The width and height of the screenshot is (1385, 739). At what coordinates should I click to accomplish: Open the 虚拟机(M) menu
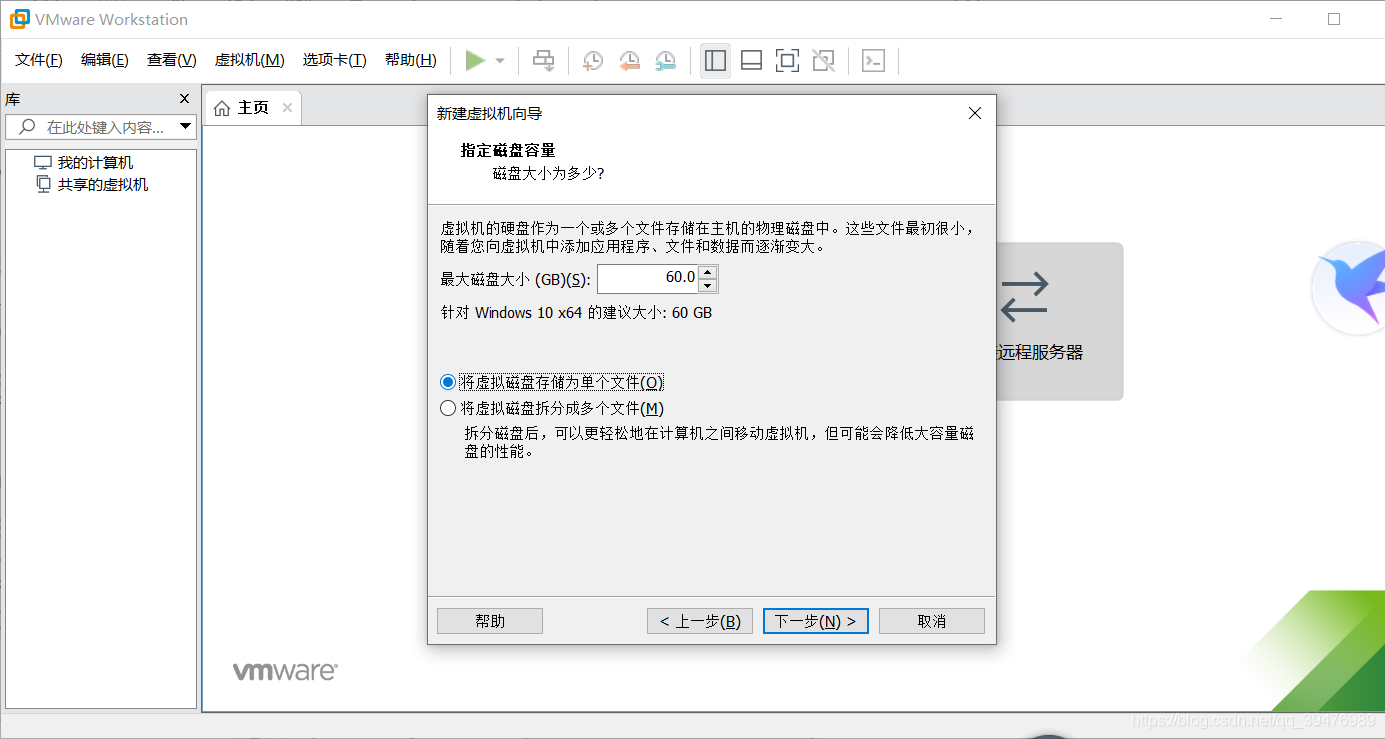[250, 60]
